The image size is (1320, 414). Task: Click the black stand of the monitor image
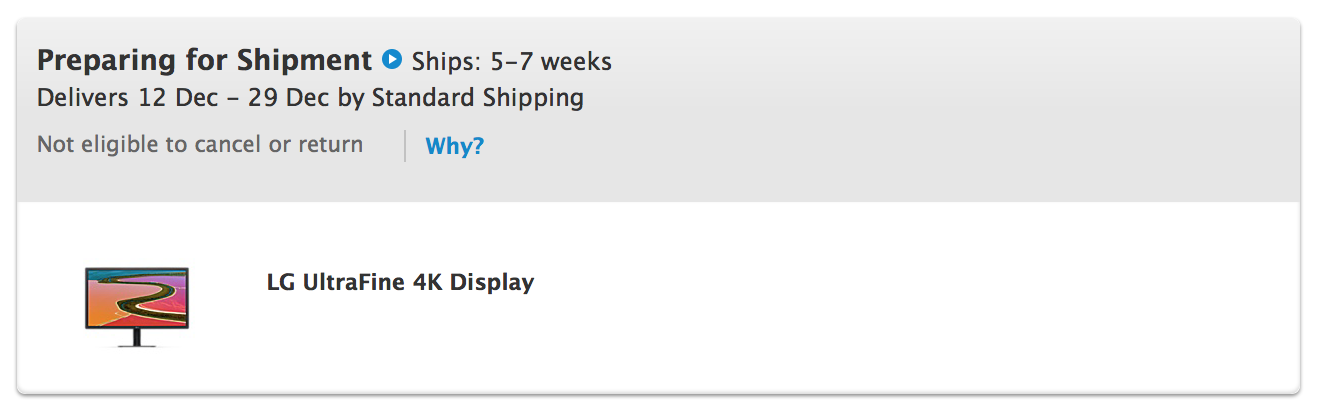137,340
